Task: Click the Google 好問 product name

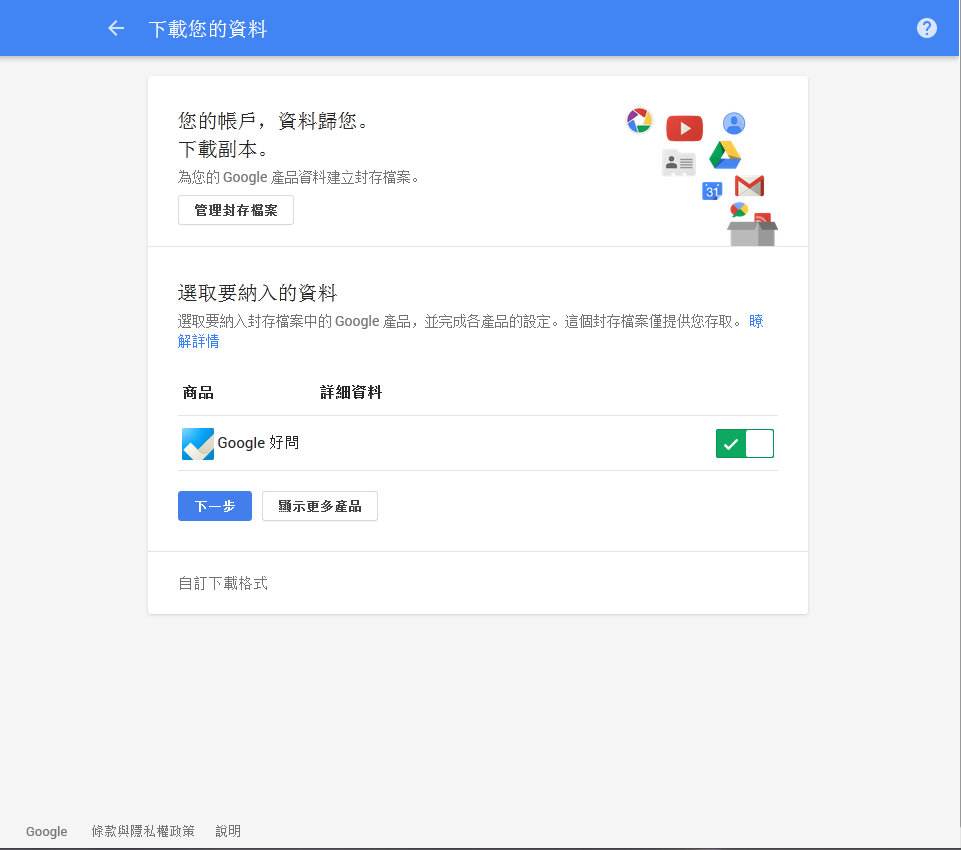Action: (x=258, y=443)
